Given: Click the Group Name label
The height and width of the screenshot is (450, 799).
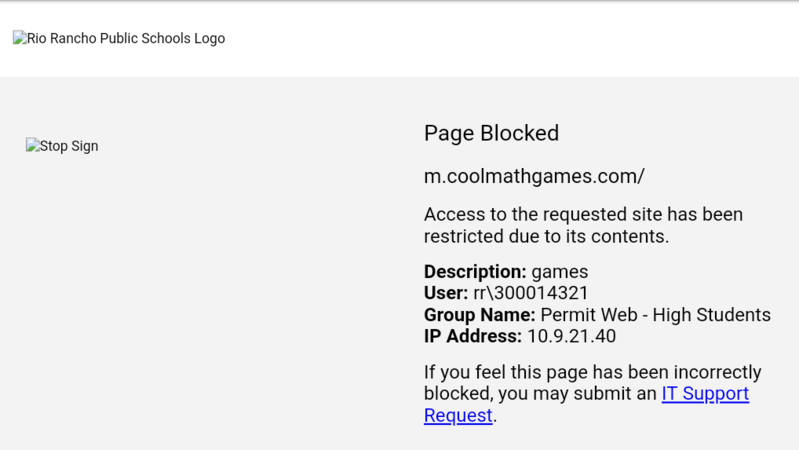Looking at the screenshot, I should (x=479, y=315).
